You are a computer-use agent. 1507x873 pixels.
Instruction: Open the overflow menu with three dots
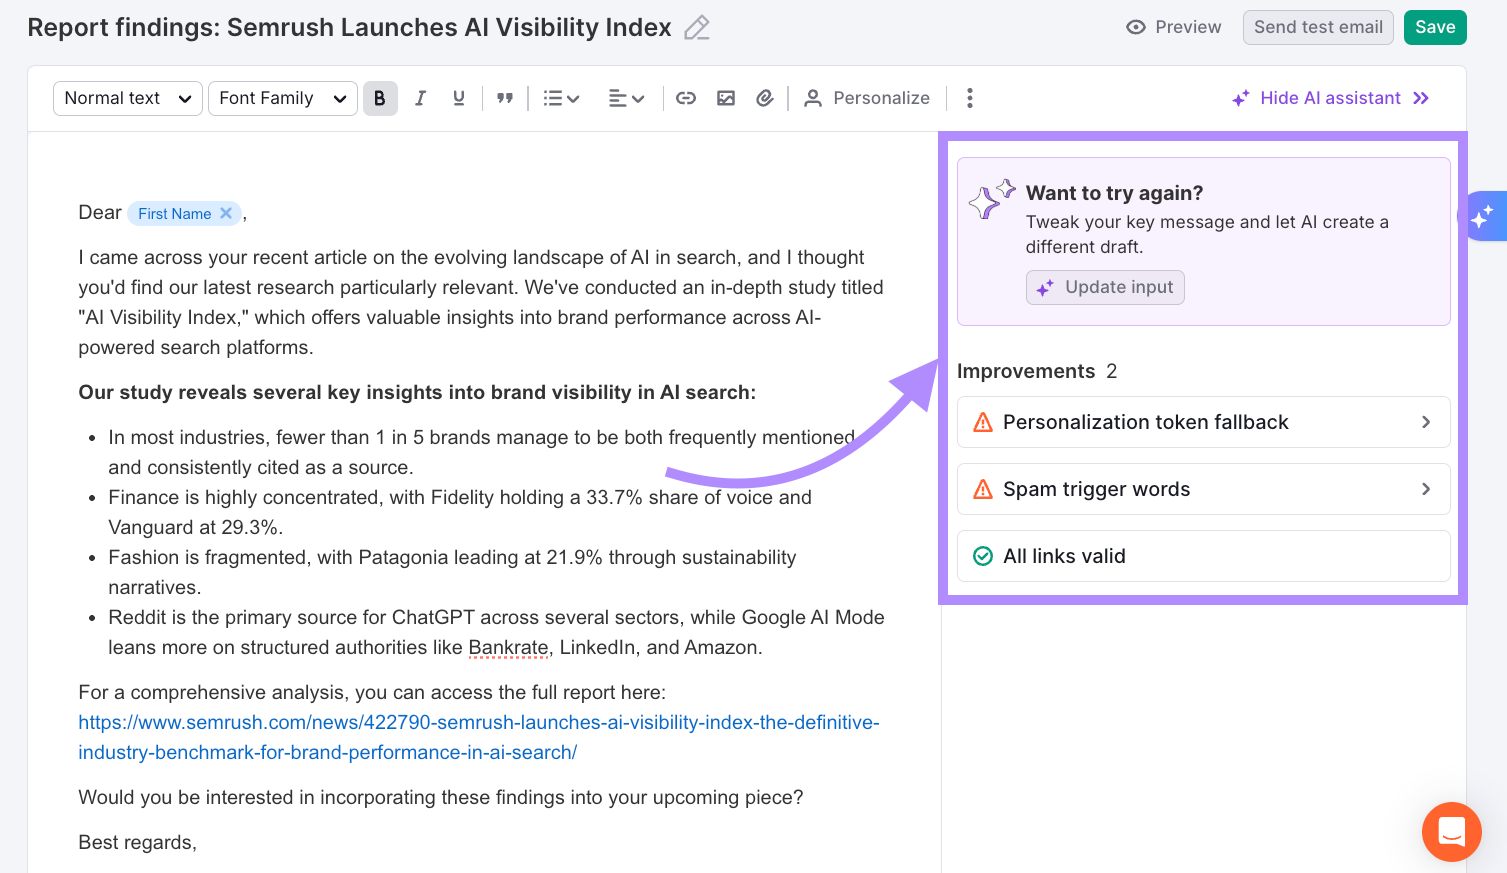pos(969,97)
